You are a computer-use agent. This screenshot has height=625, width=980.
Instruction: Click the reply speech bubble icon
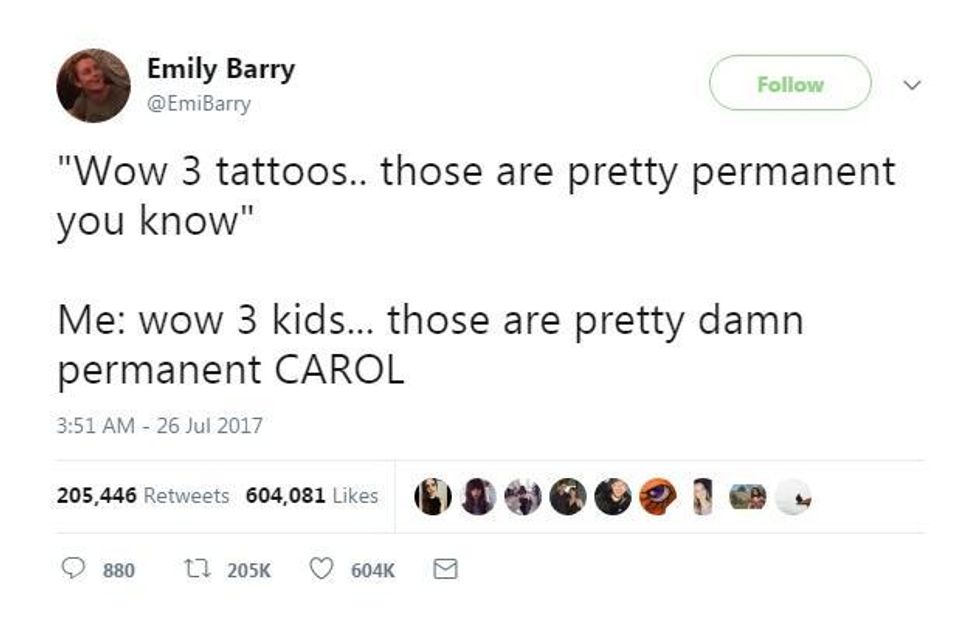pos(74,568)
